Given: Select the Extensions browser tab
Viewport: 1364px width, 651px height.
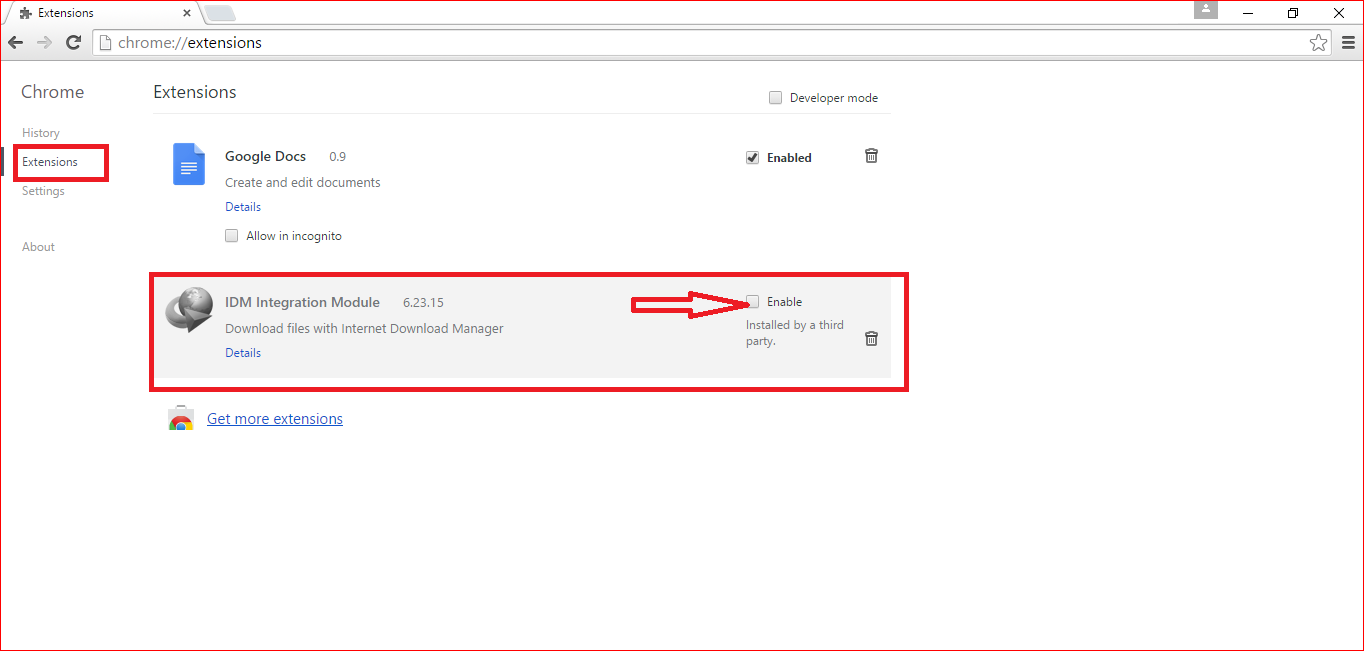Looking at the screenshot, I should click(x=104, y=13).
